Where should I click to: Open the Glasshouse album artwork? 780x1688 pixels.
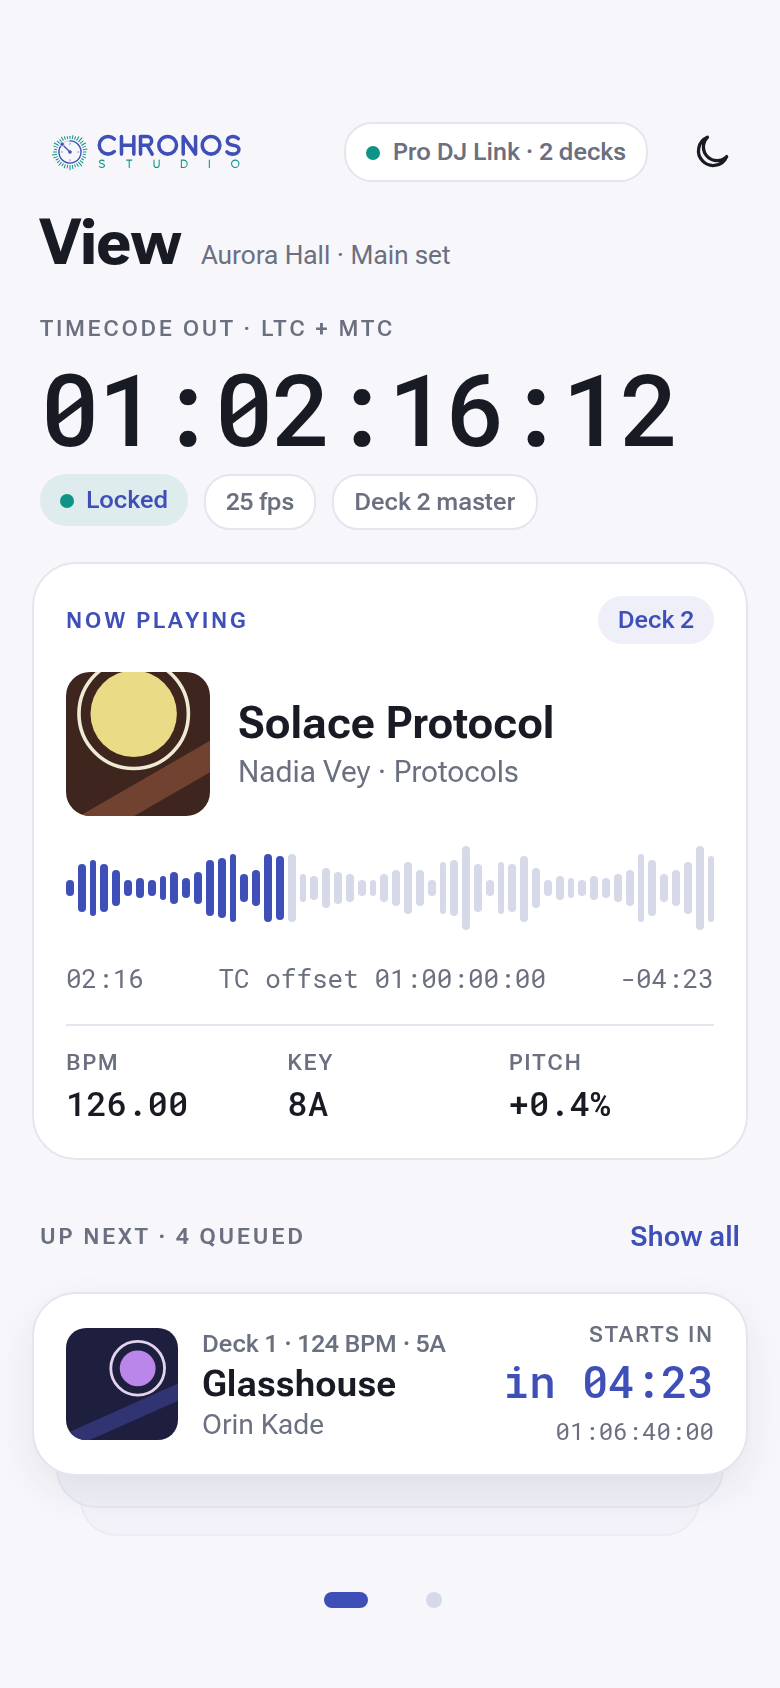tap(122, 1384)
